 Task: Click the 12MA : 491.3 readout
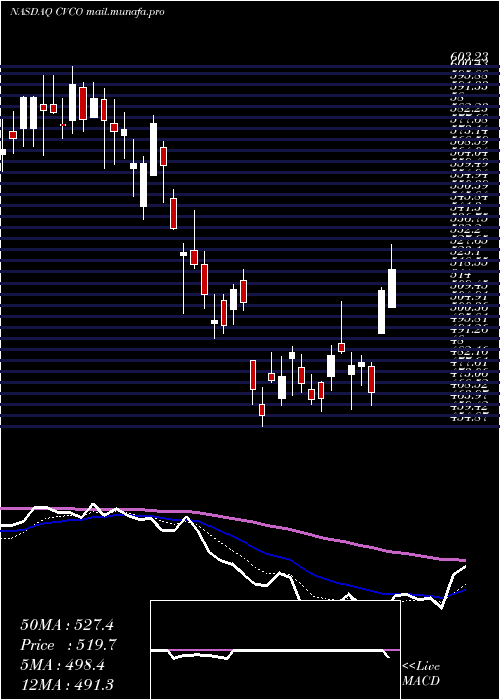pyautogui.click(x=66, y=684)
